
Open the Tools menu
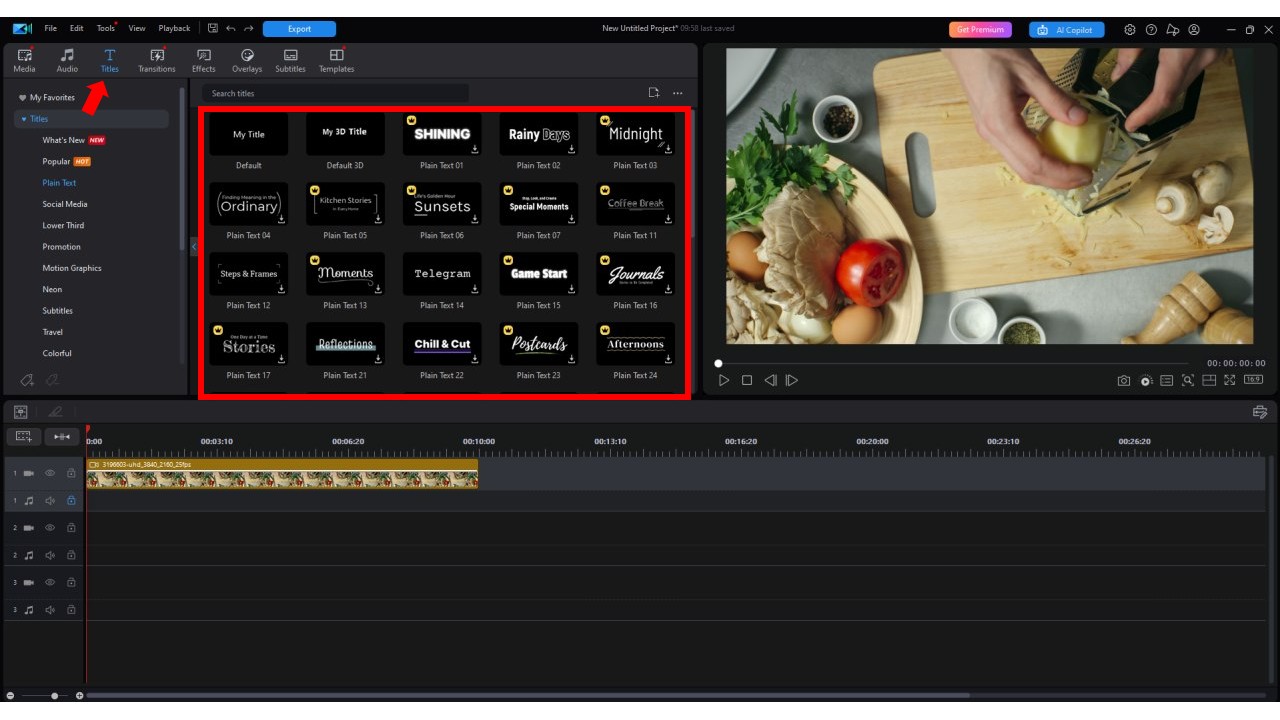point(105,29)
